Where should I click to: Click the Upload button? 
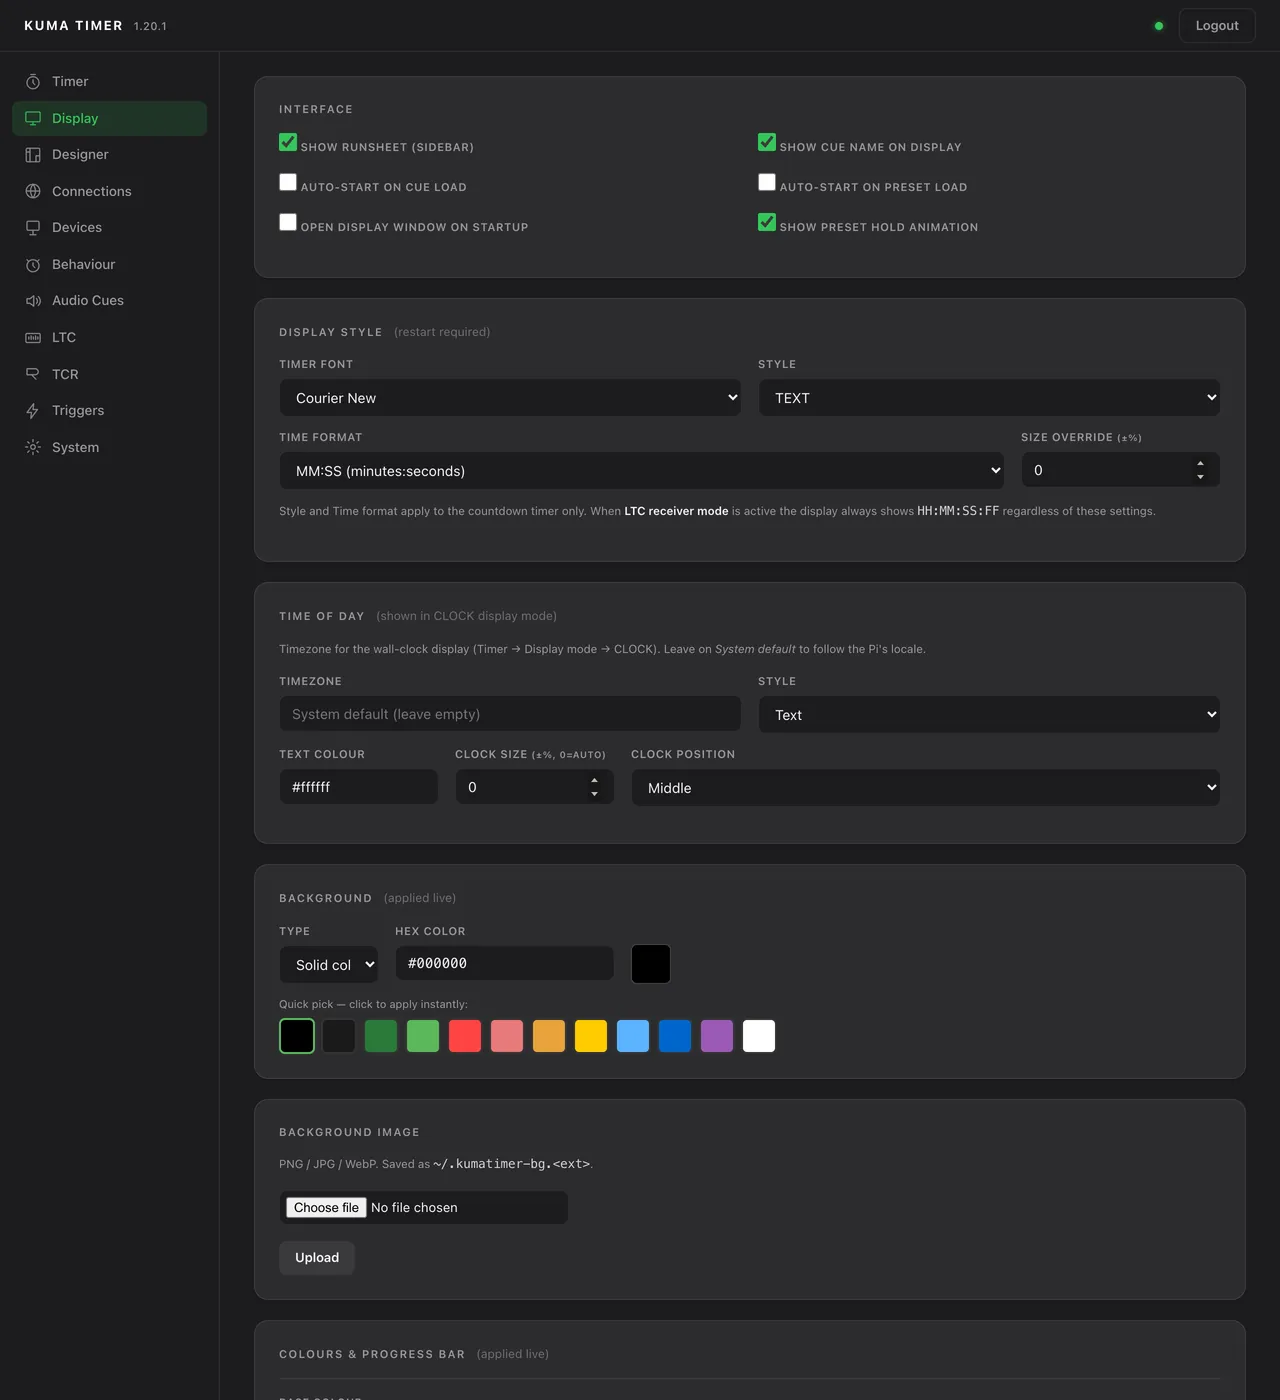point(317,1258)
